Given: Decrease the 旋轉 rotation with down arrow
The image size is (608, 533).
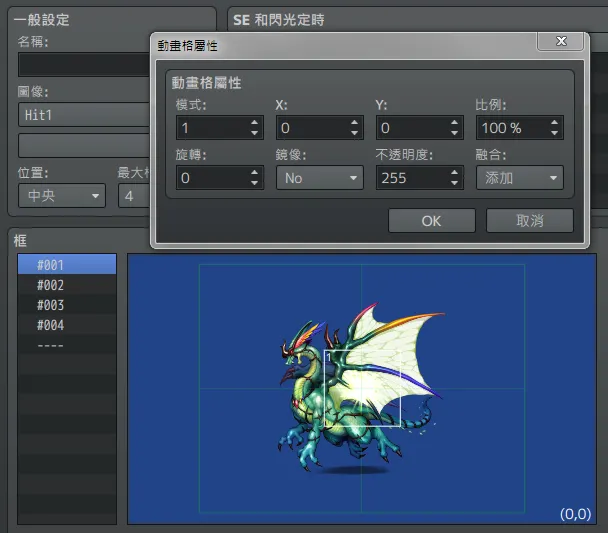Looking at the screenshot, I should (254, 183).
